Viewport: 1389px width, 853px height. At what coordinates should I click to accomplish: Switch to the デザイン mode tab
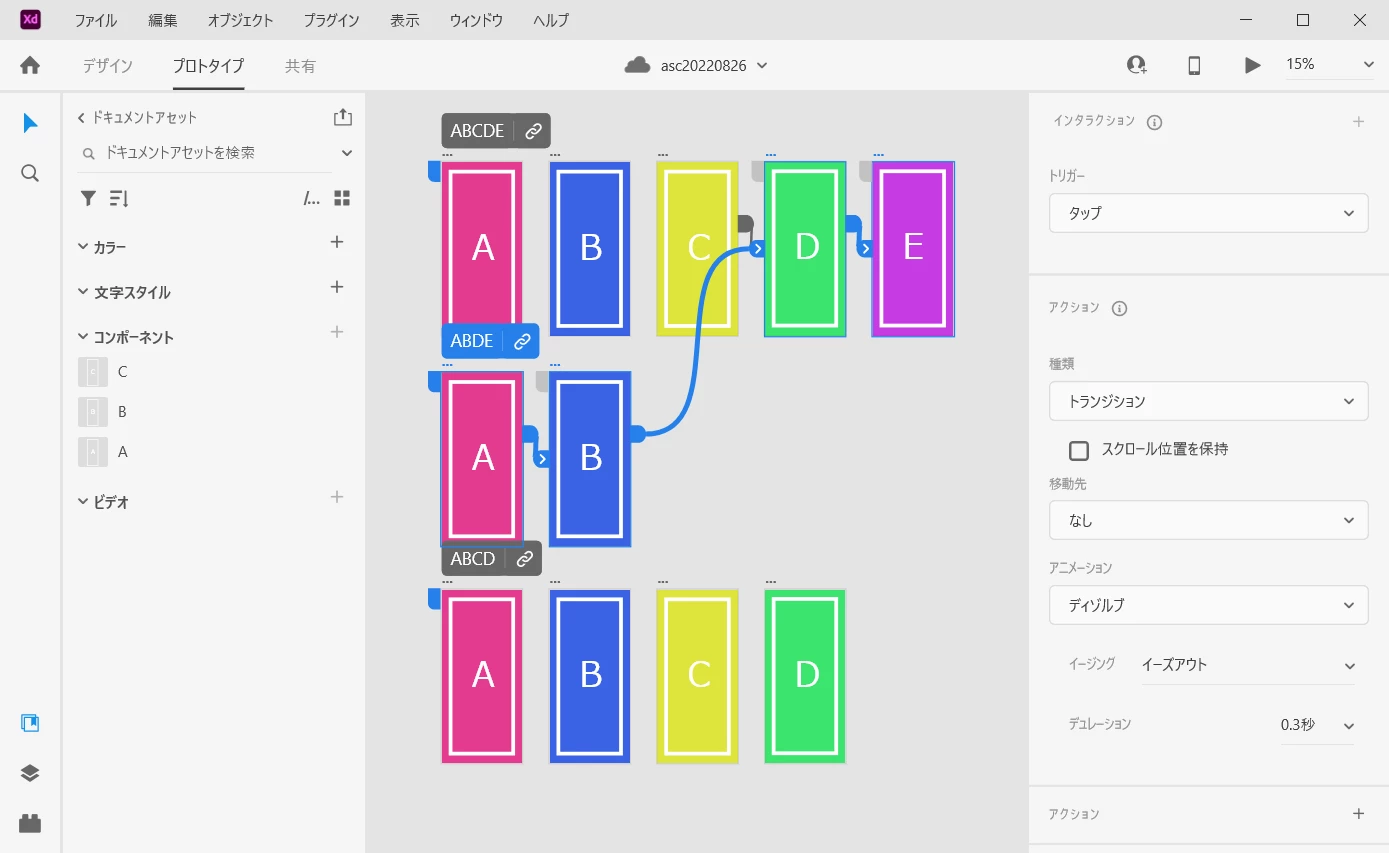(x=108, y=66)
